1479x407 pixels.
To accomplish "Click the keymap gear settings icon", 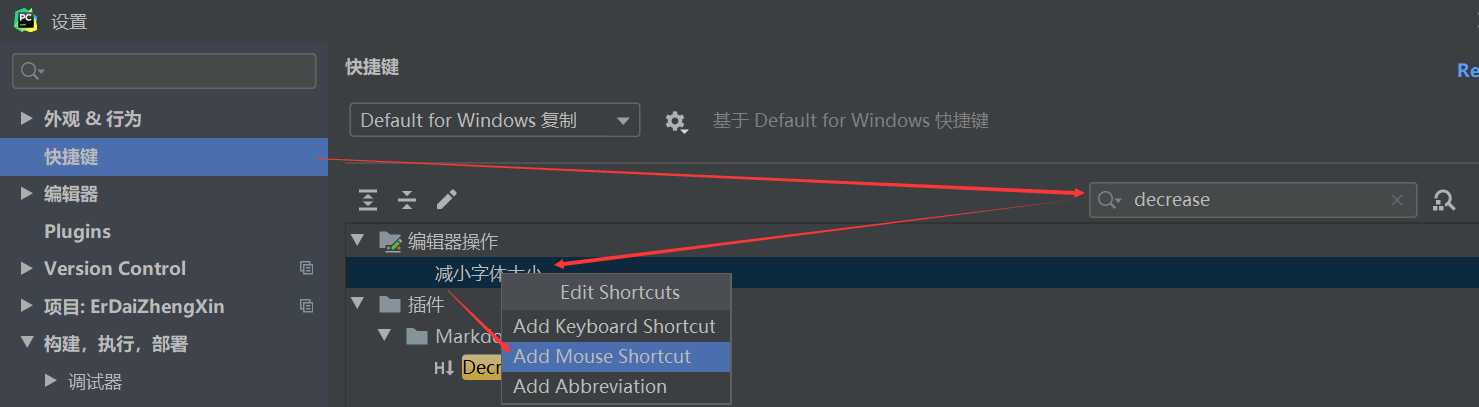I will coord(676,122).
